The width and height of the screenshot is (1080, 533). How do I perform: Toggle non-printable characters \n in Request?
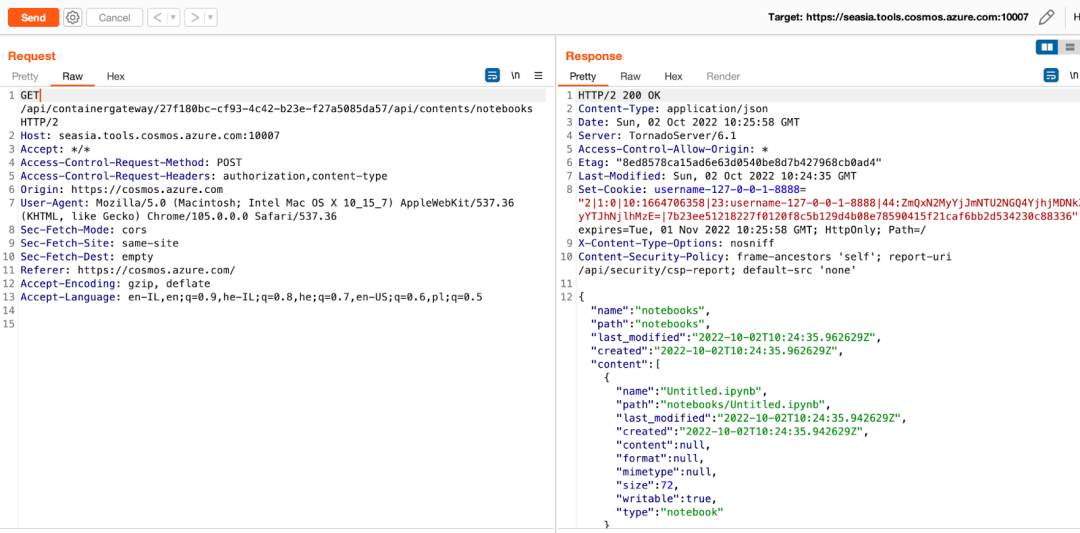515,76
